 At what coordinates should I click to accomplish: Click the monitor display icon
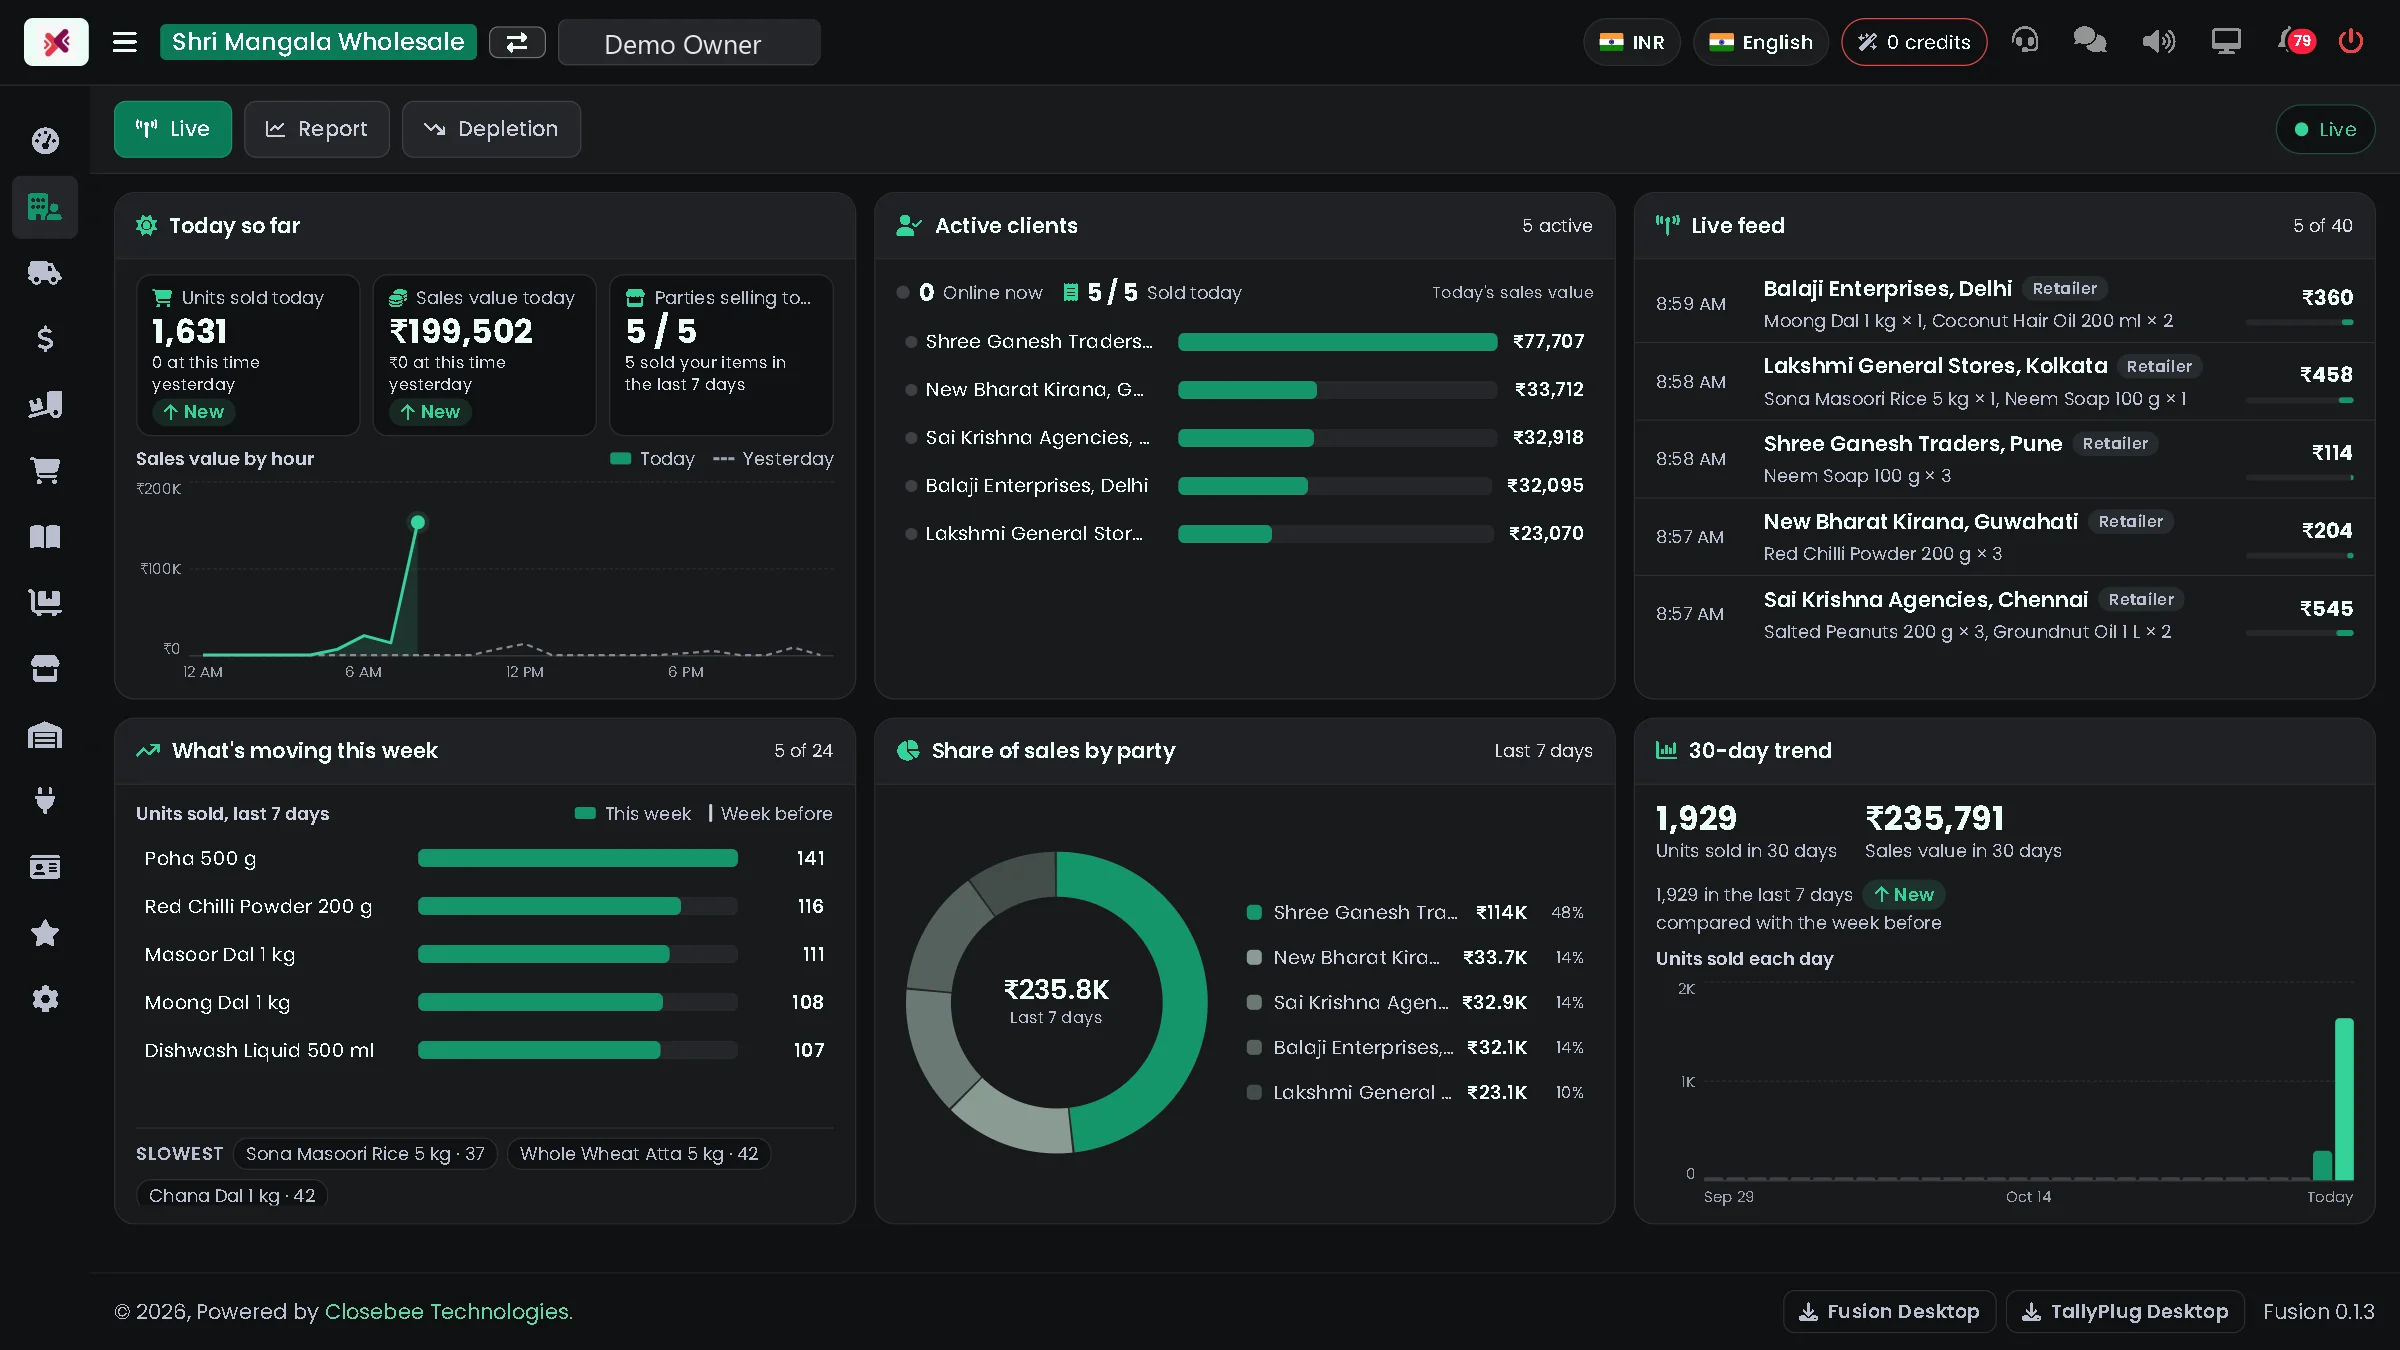[2226, 41]
